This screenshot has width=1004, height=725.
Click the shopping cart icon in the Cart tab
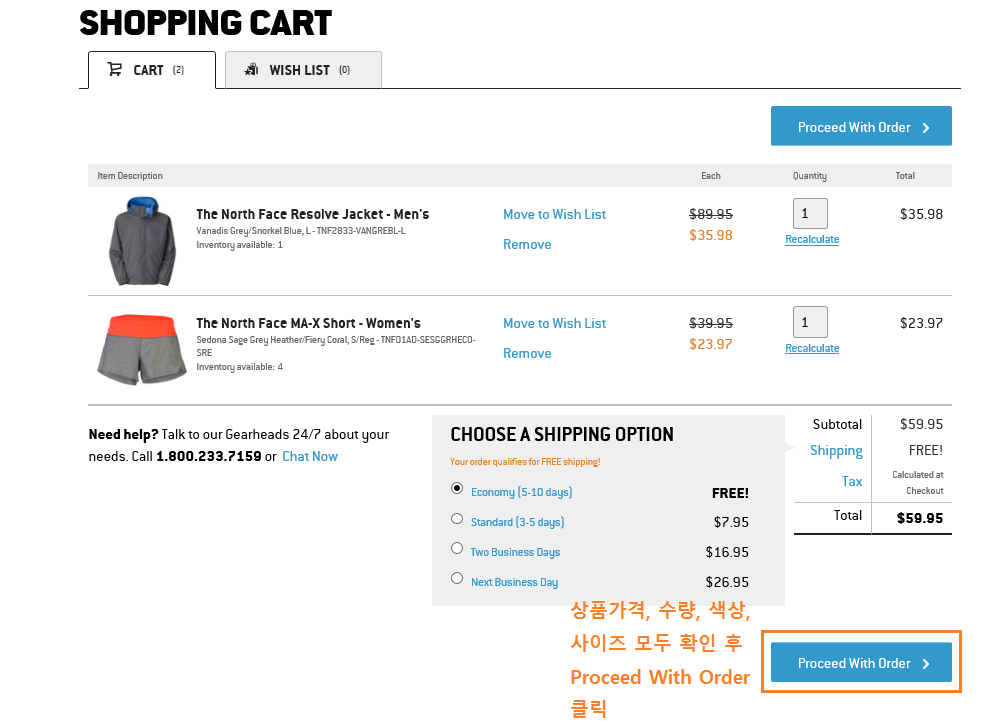click(x=115, y=69)
